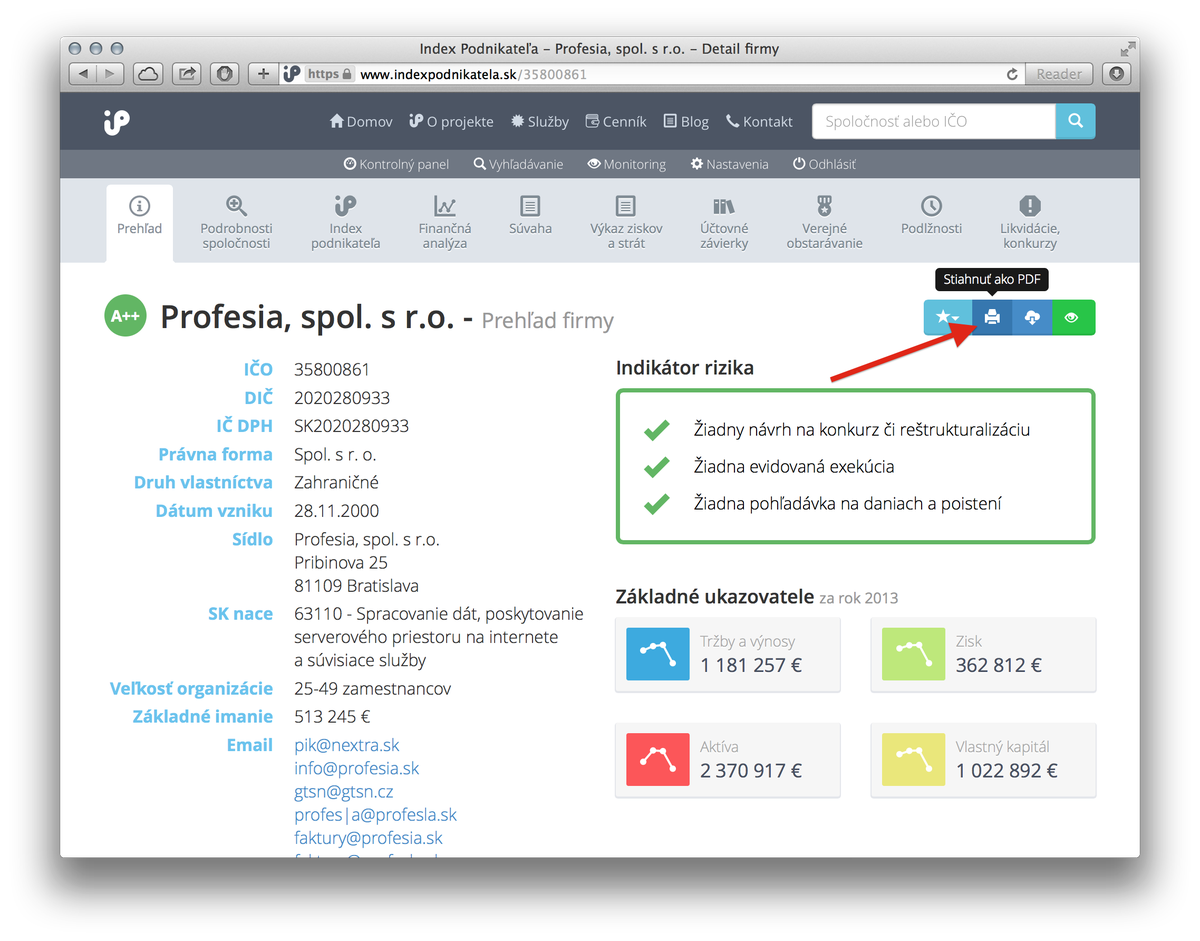The height and width of the screenshot is (941, 1200).
Task: Click the pik@nextra.sk email link
Action: 347,745
